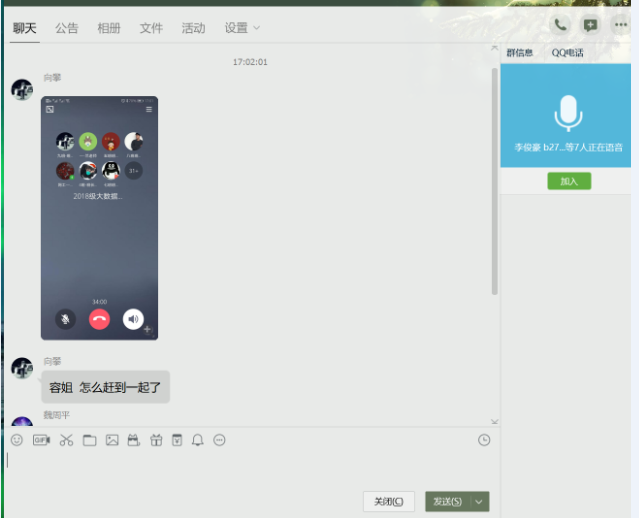Screen dimensions: 639x518
Task: Open the send options arrow beside 发送
Action: pyautogui.click(x=480, y=501)
